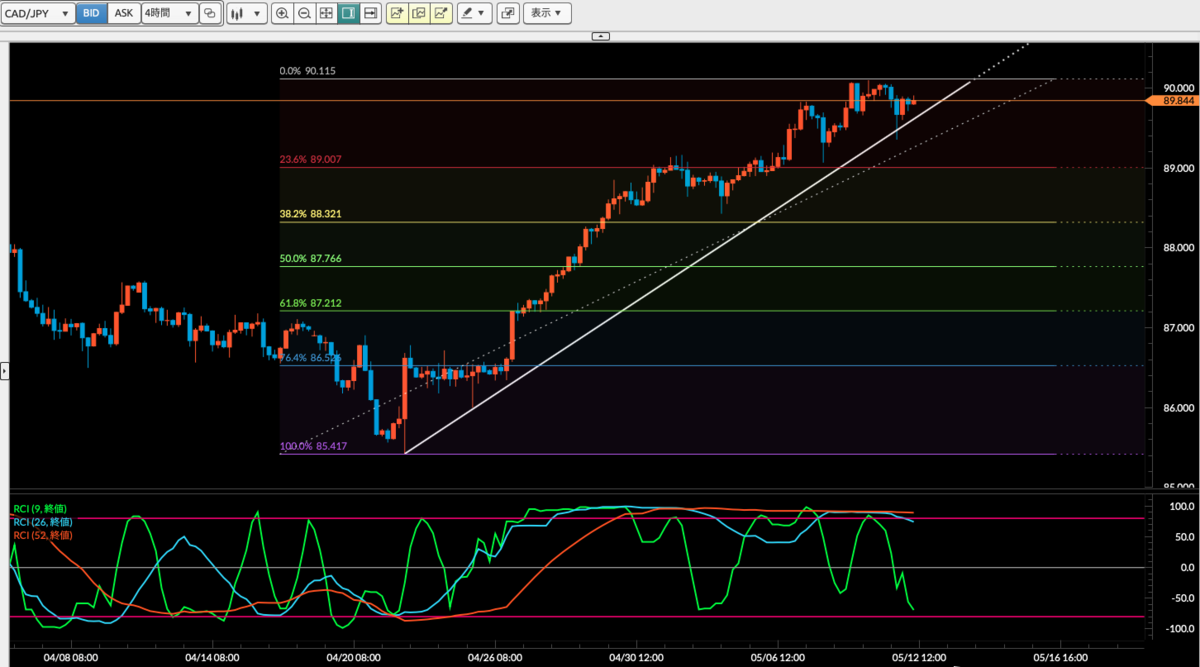Open the 表示 display menu
1200x667 pixels.
click(548, 14)
